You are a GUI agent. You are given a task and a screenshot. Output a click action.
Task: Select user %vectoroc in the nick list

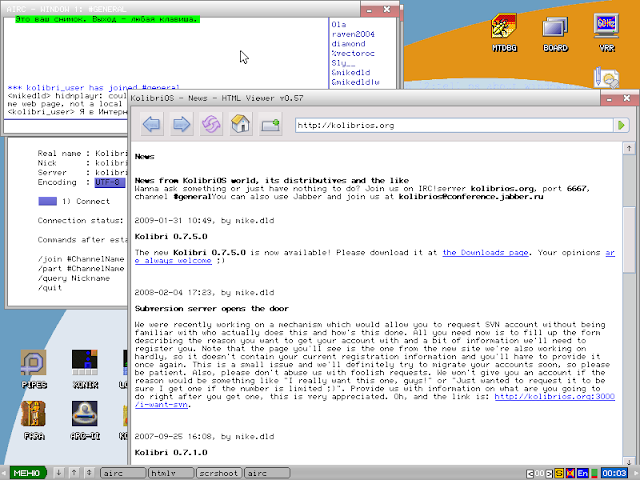(x=353, y=53)
